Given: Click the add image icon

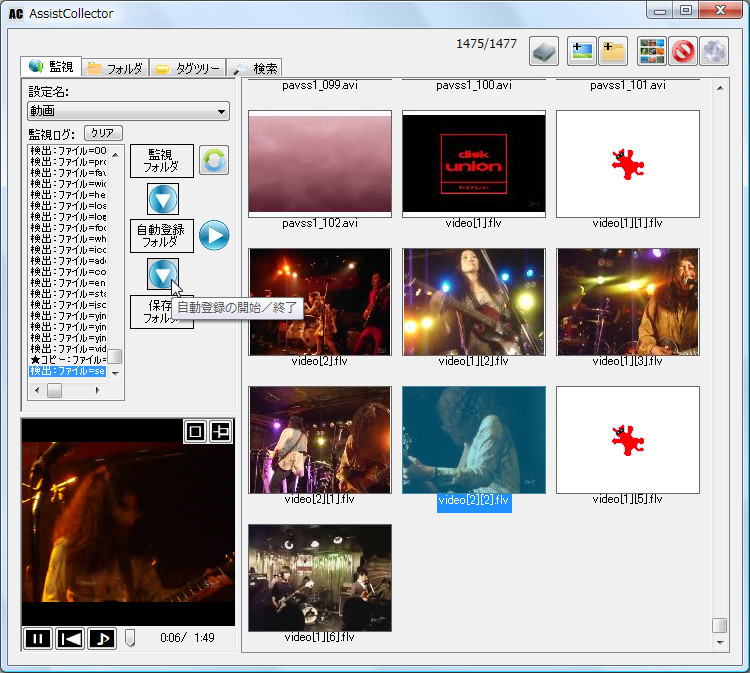Looking at the screenshot, I should [582, 51].
